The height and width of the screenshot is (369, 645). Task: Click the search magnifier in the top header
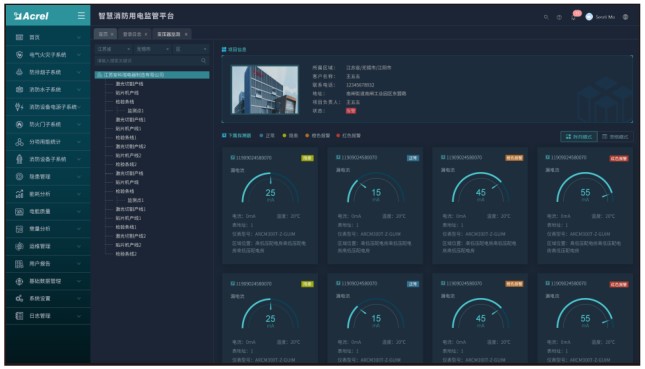point(546,17)
